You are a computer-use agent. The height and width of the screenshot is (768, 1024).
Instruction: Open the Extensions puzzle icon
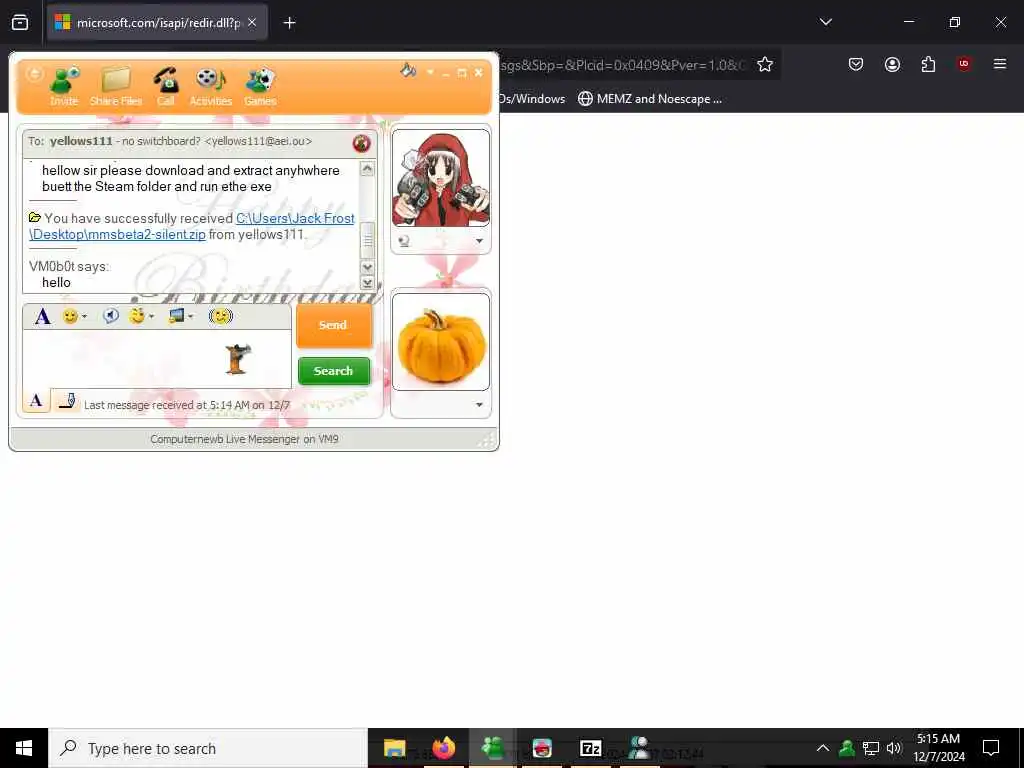(928, 64)
